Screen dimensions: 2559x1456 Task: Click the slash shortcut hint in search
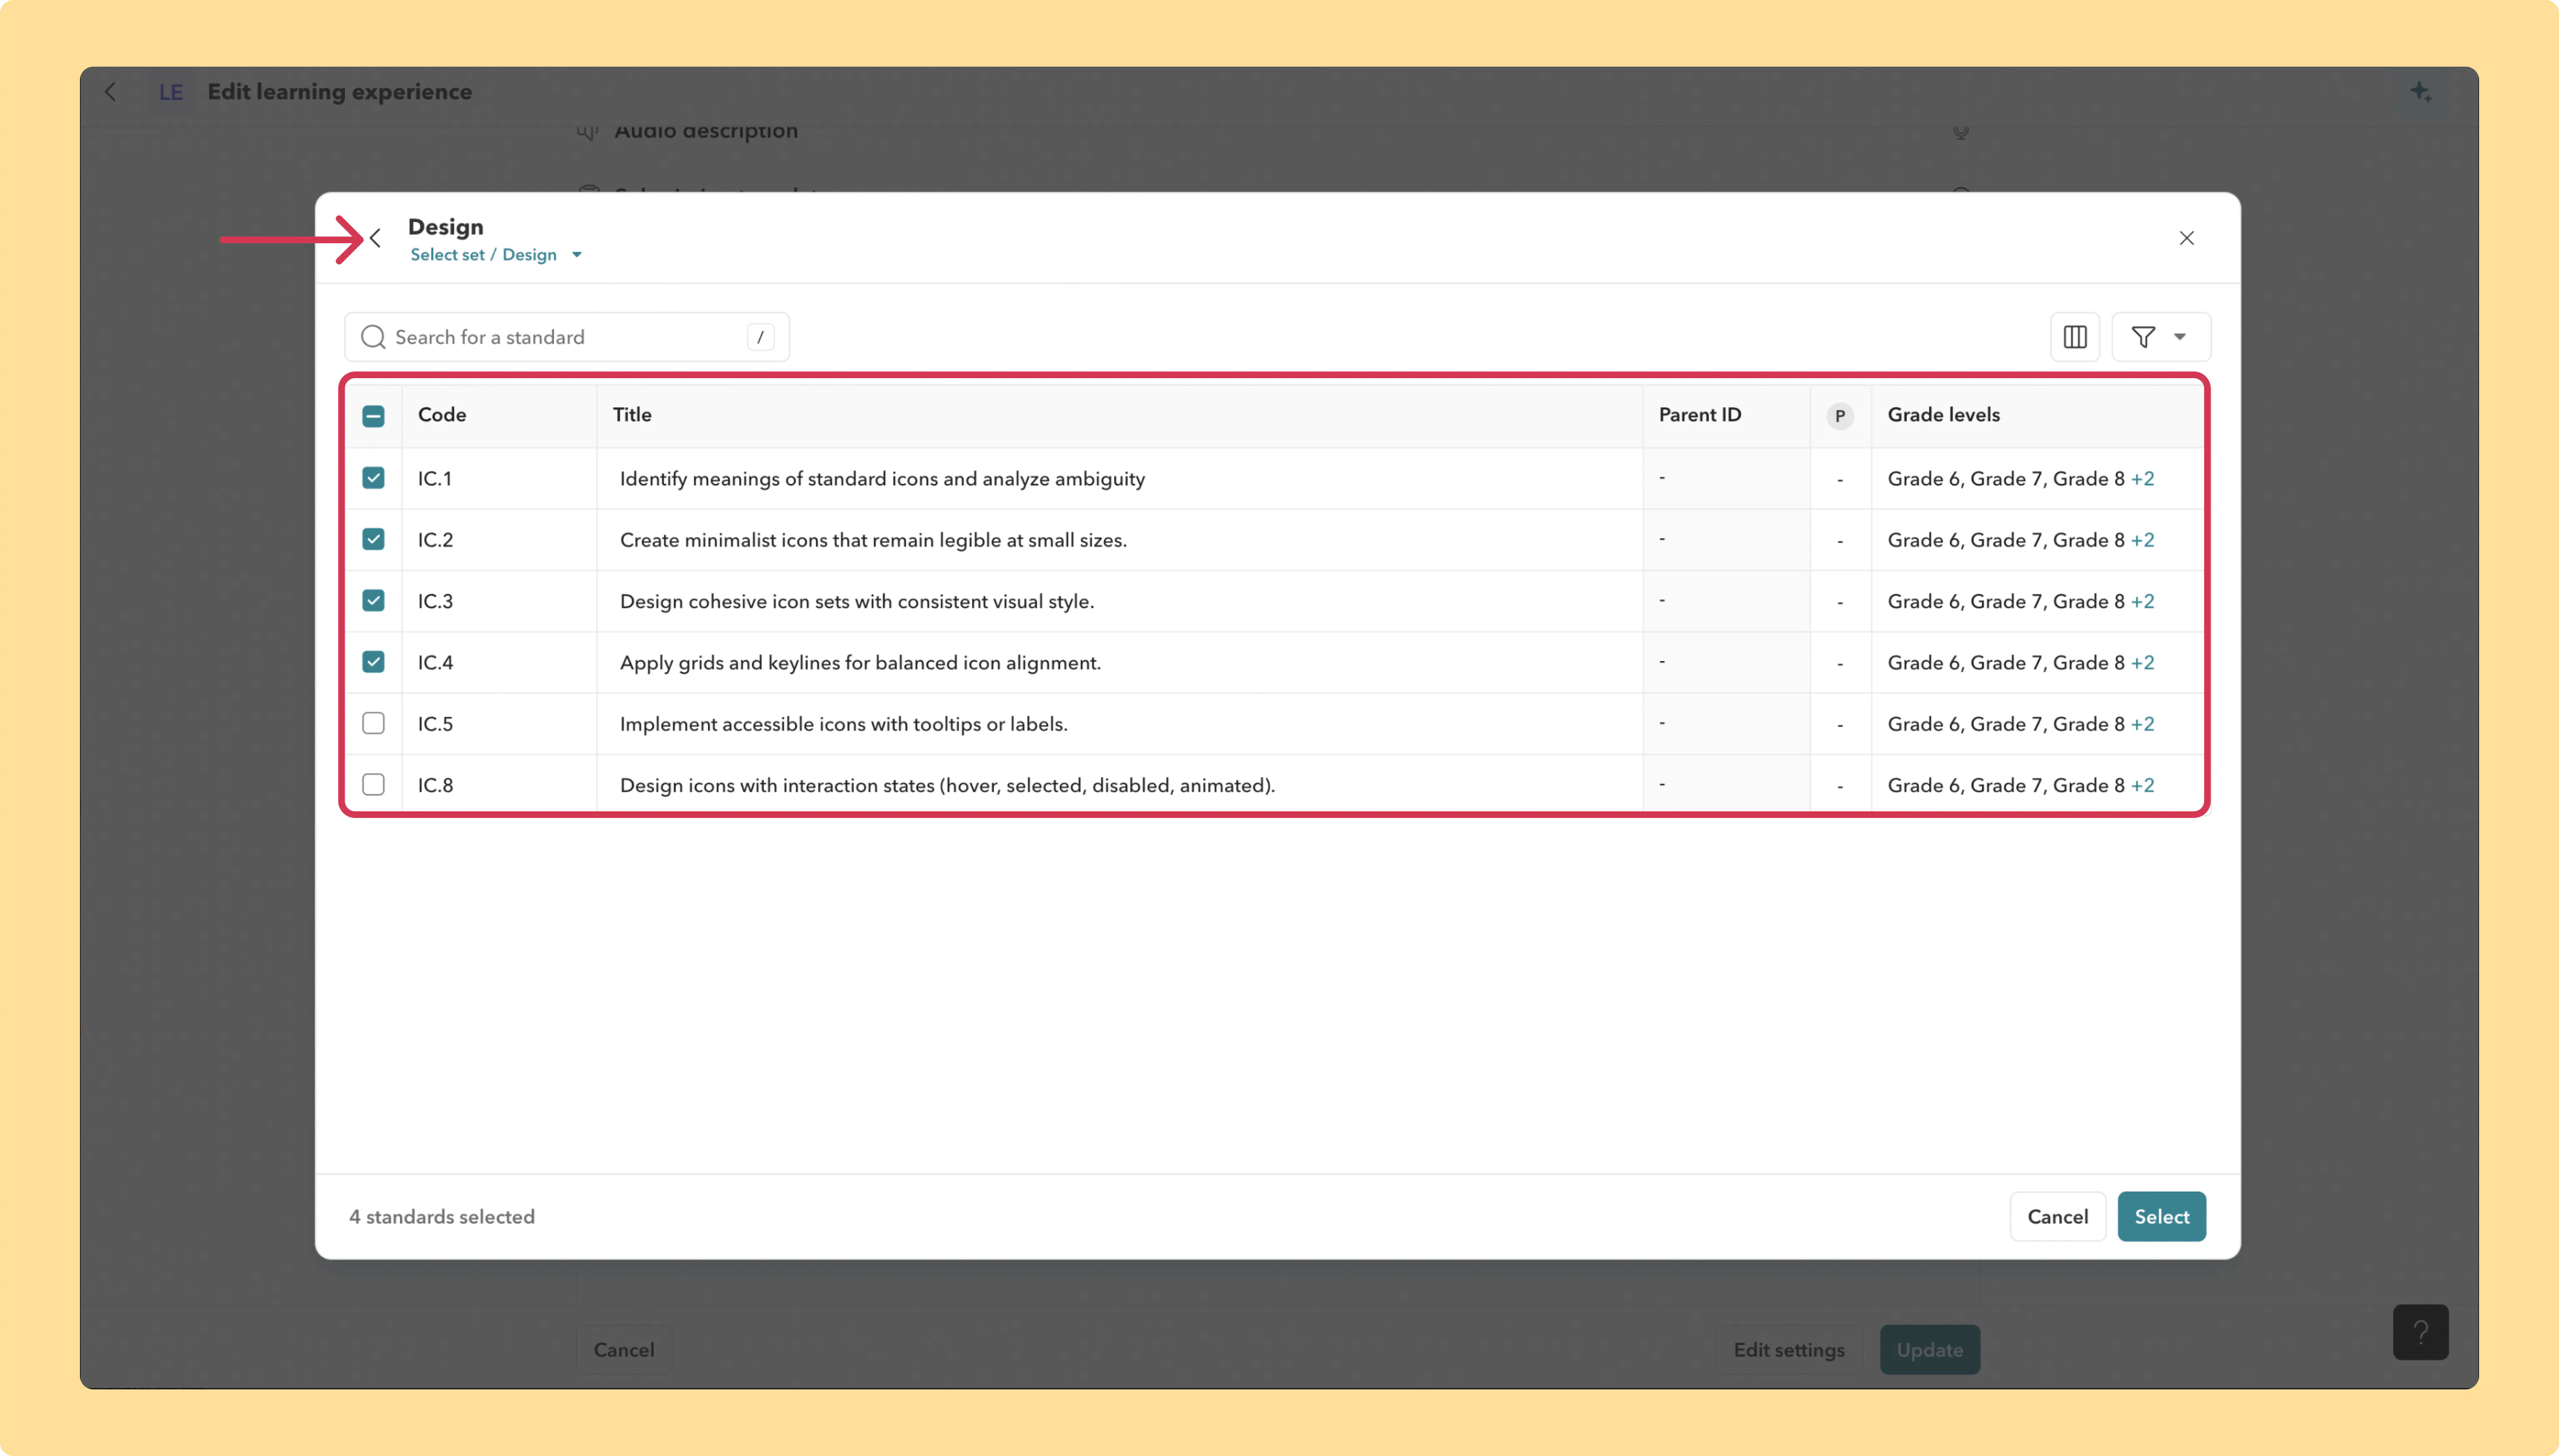point(760,337)
